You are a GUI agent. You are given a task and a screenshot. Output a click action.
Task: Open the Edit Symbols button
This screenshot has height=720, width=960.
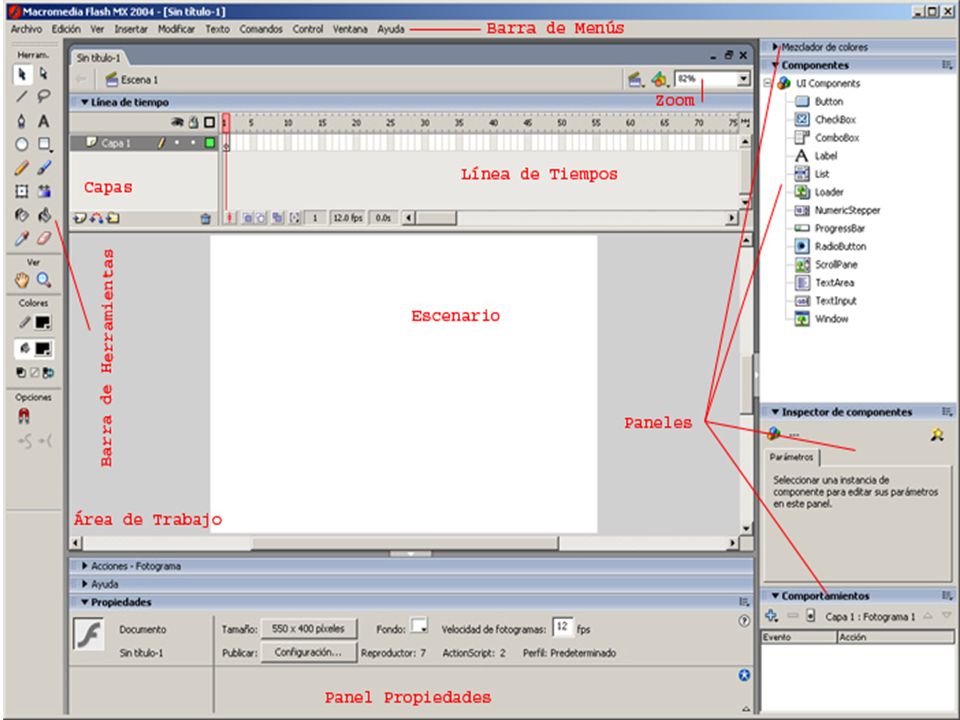click(659, 80)
